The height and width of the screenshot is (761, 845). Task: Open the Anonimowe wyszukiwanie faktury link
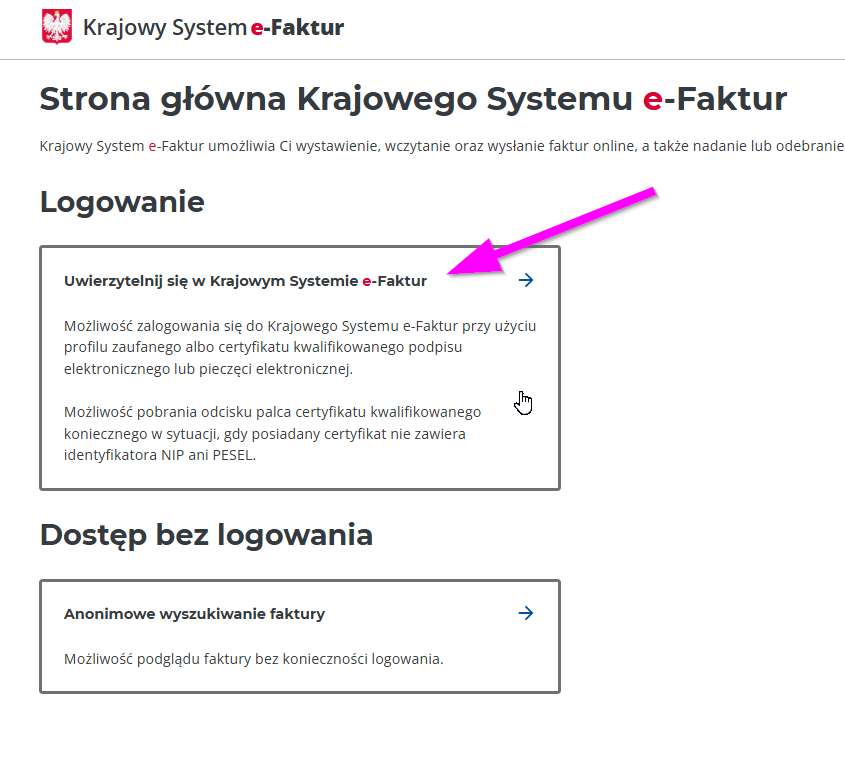[194, 614]
